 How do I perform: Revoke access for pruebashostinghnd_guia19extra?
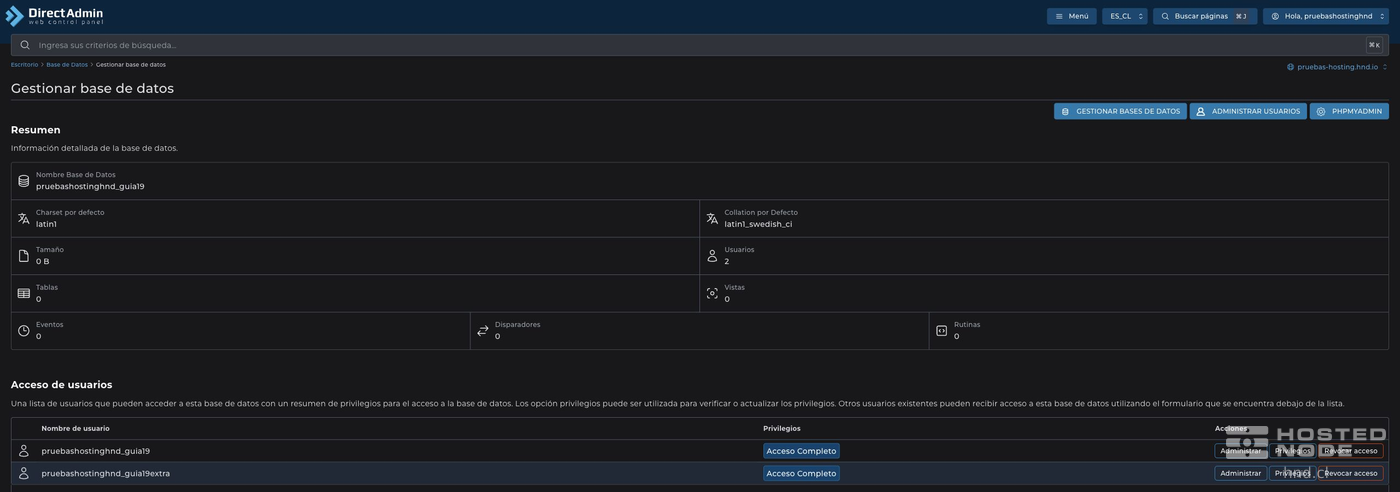[x=1350, y=473]
